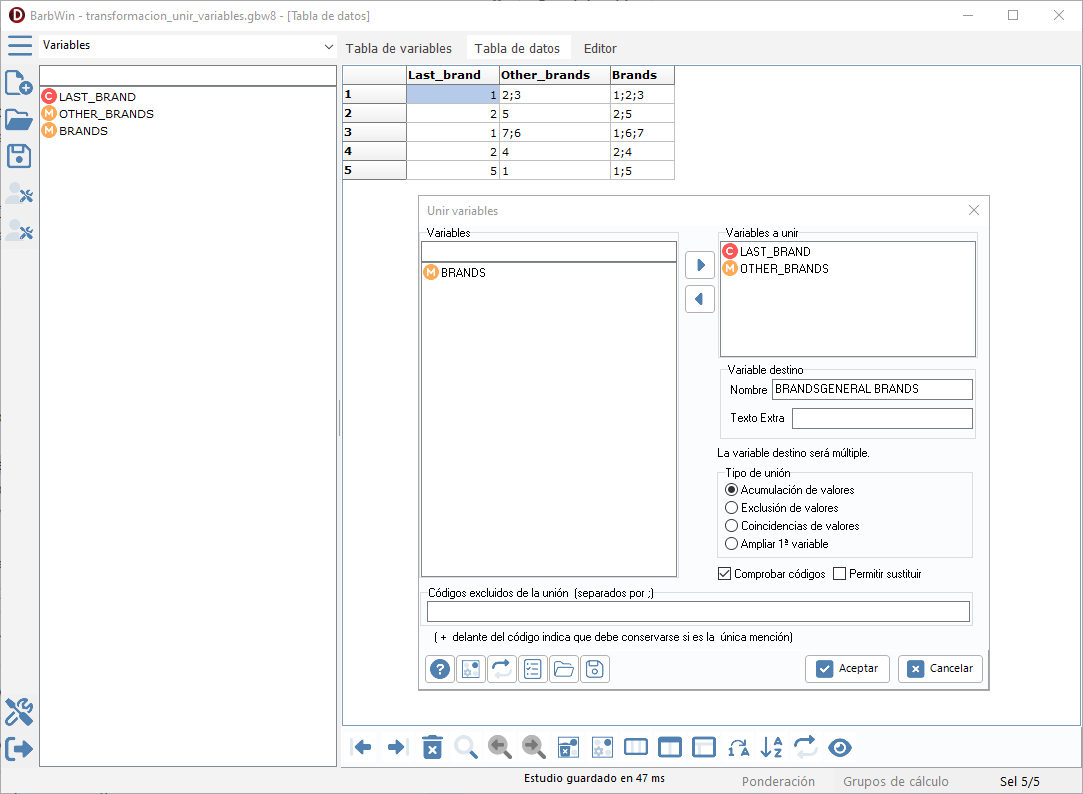The height and width of the screenshot is (794, 1083).
Task: Switch to 'Tabla de variables' tab
Action: (x=398, y=48)
